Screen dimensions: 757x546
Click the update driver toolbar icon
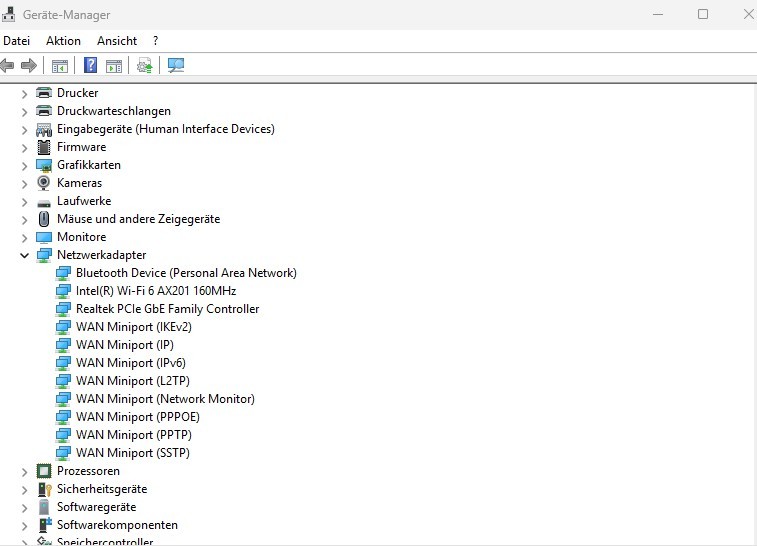pyautogui.click(x=145, y=66)
